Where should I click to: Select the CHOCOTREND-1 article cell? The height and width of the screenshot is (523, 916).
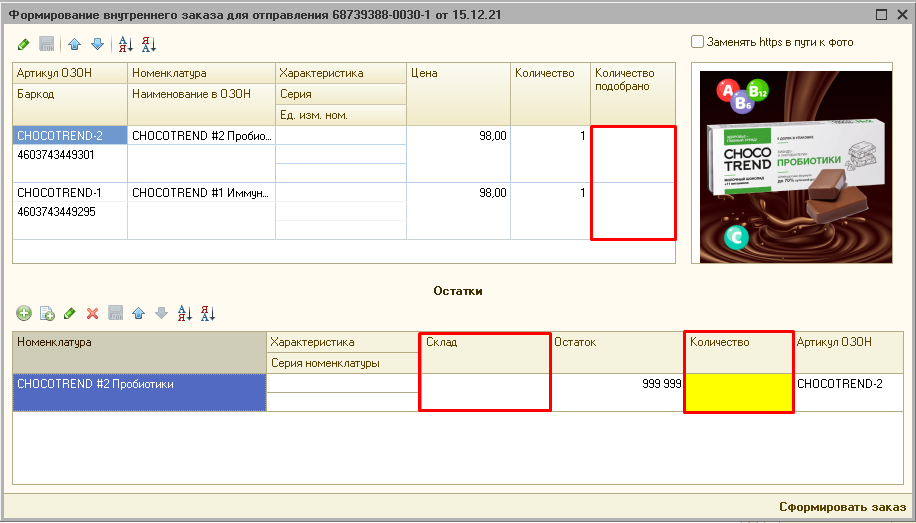[70, 192]
